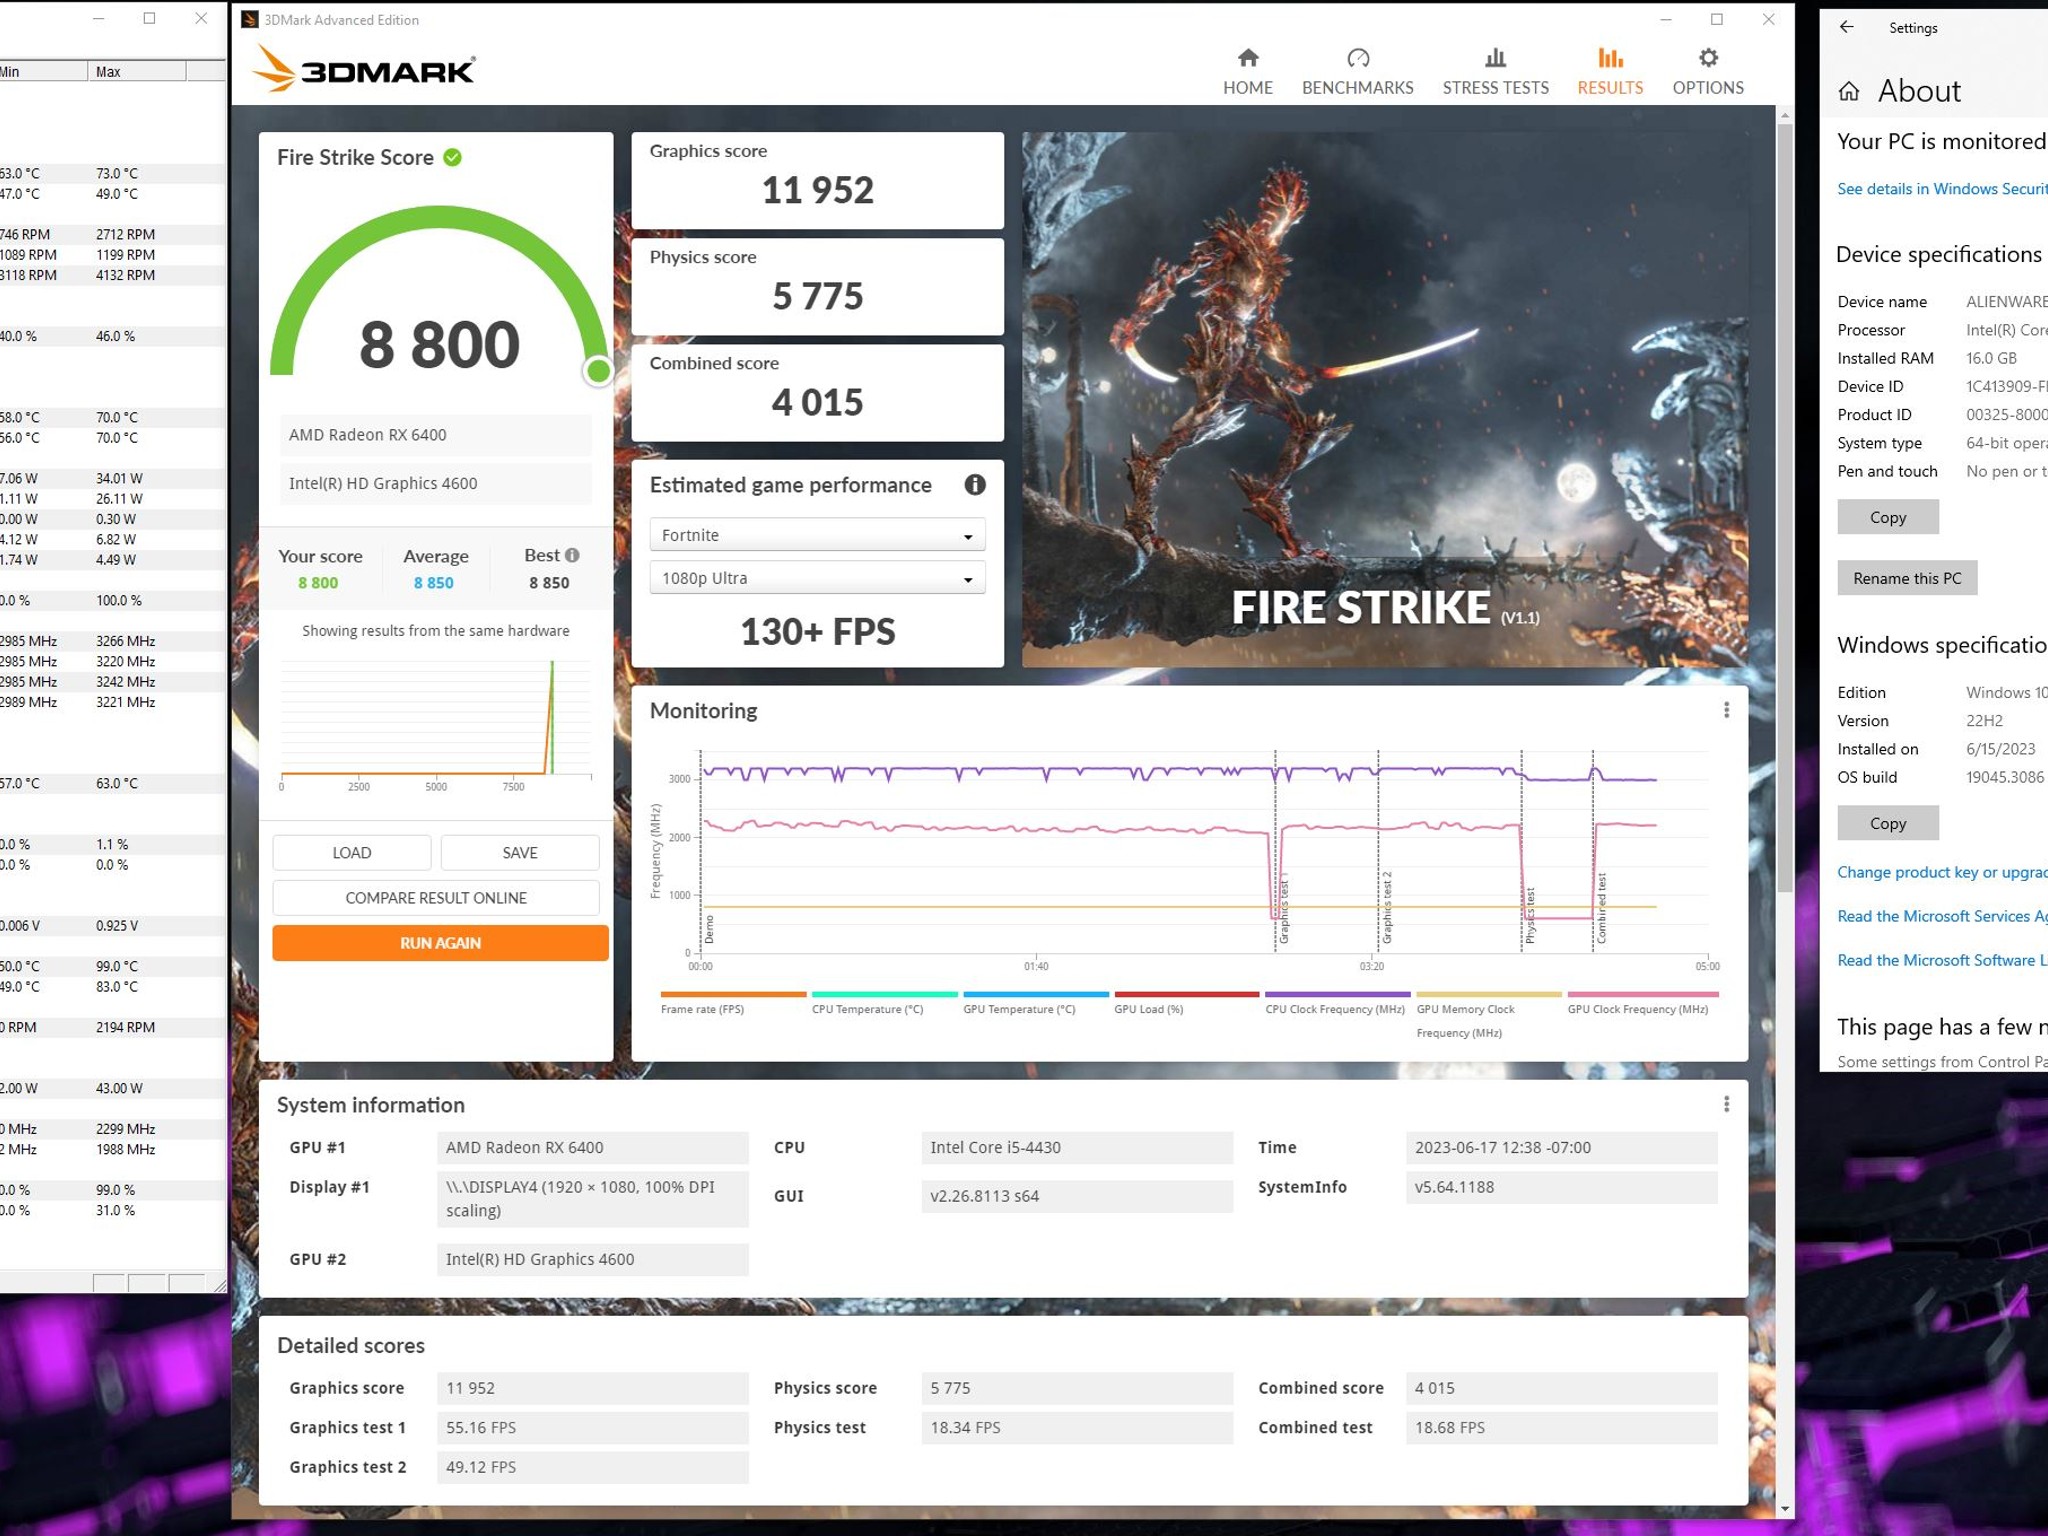This screenshot has height=1536, width=2048.
Task: Click the Max column header in the monitor window
Action: [x=137, y=71]
